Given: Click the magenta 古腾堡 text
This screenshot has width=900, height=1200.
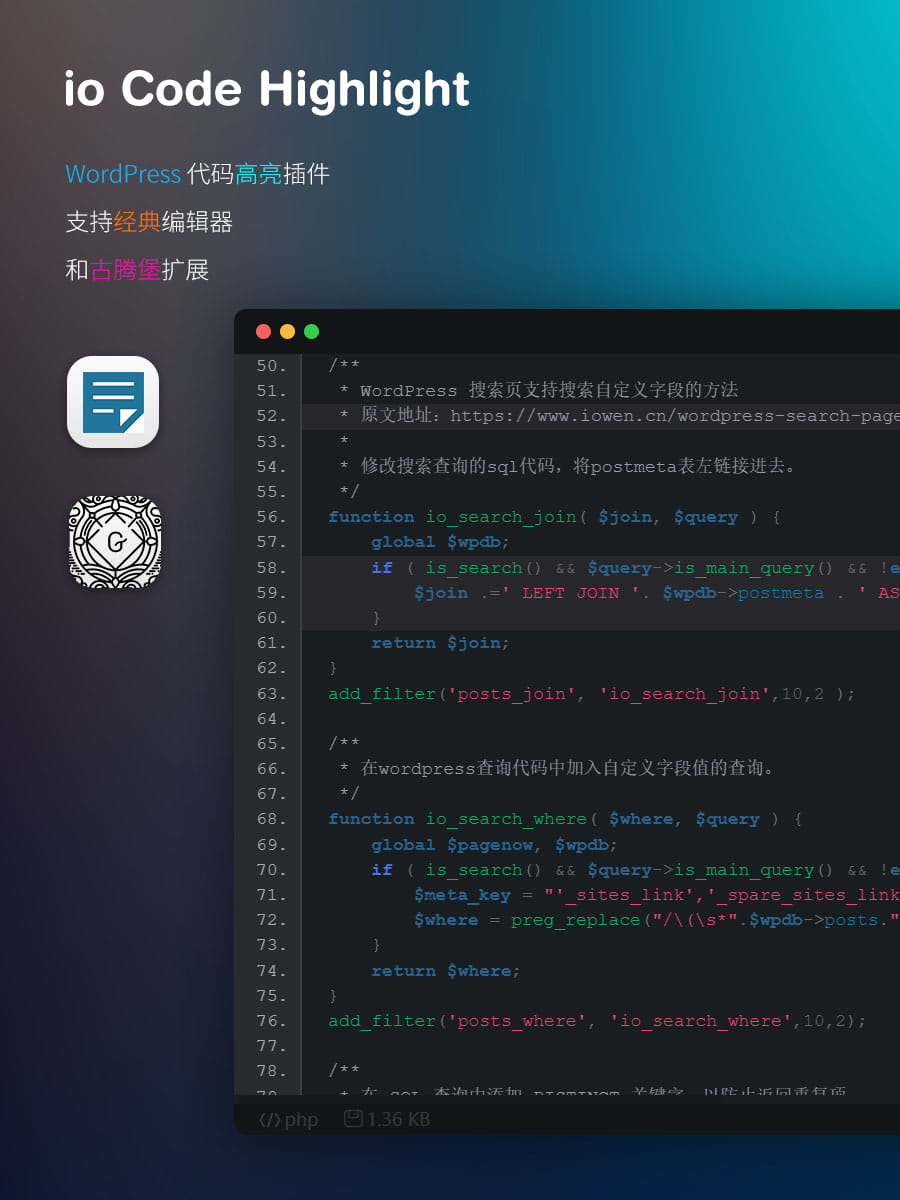Looking at the screenshot, I should 125,270.
